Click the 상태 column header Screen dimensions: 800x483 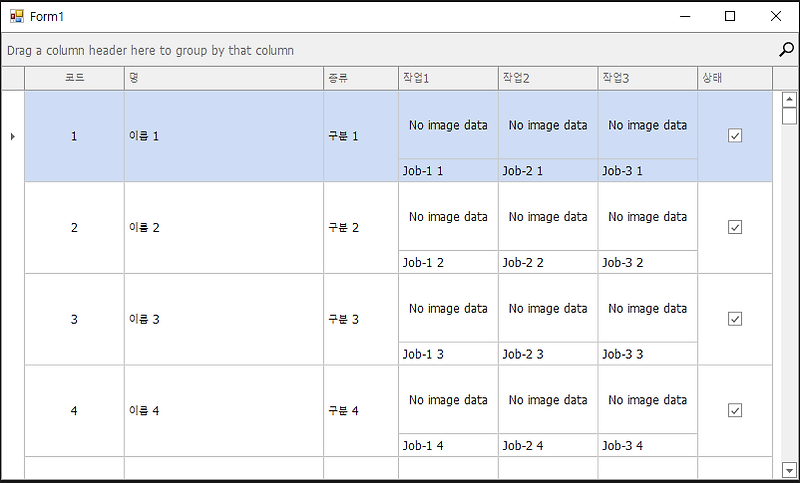[735, 78]
